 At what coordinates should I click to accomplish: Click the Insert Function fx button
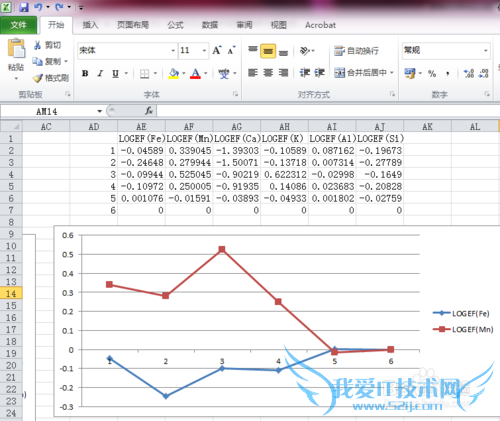[149, 111]
